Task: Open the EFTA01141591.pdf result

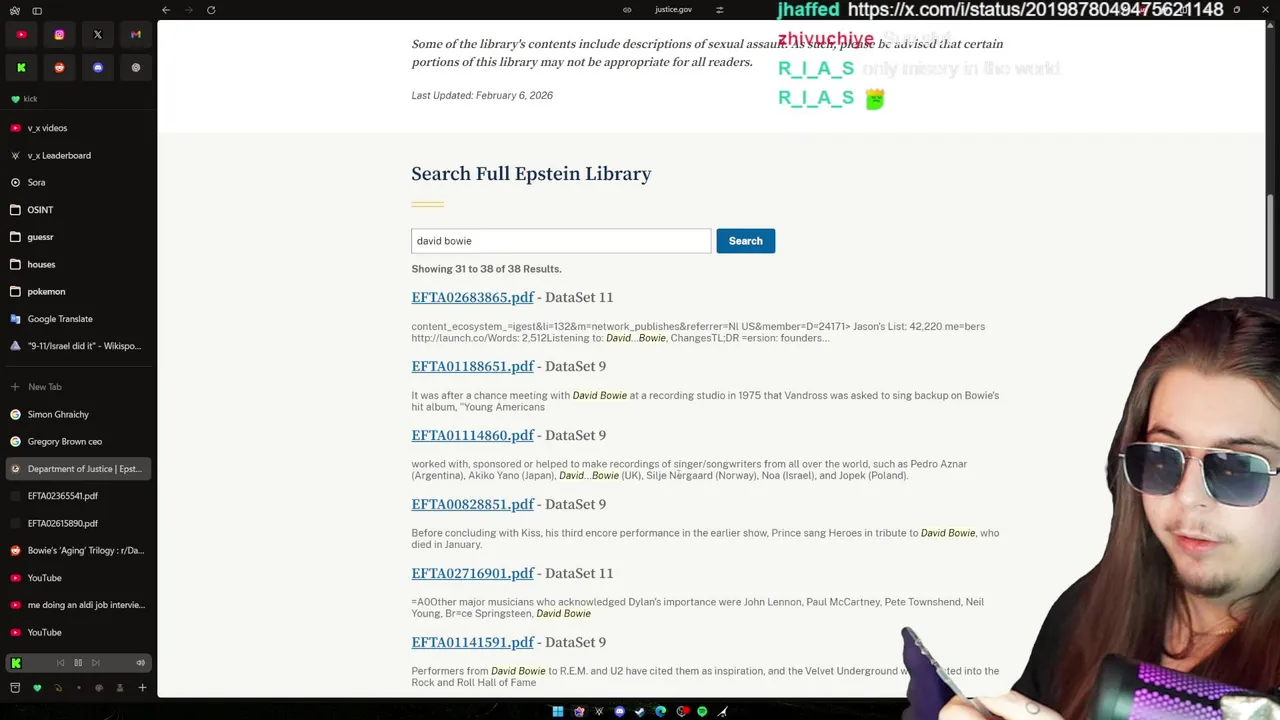Action: pyautogui.click(x=472, y=642)
